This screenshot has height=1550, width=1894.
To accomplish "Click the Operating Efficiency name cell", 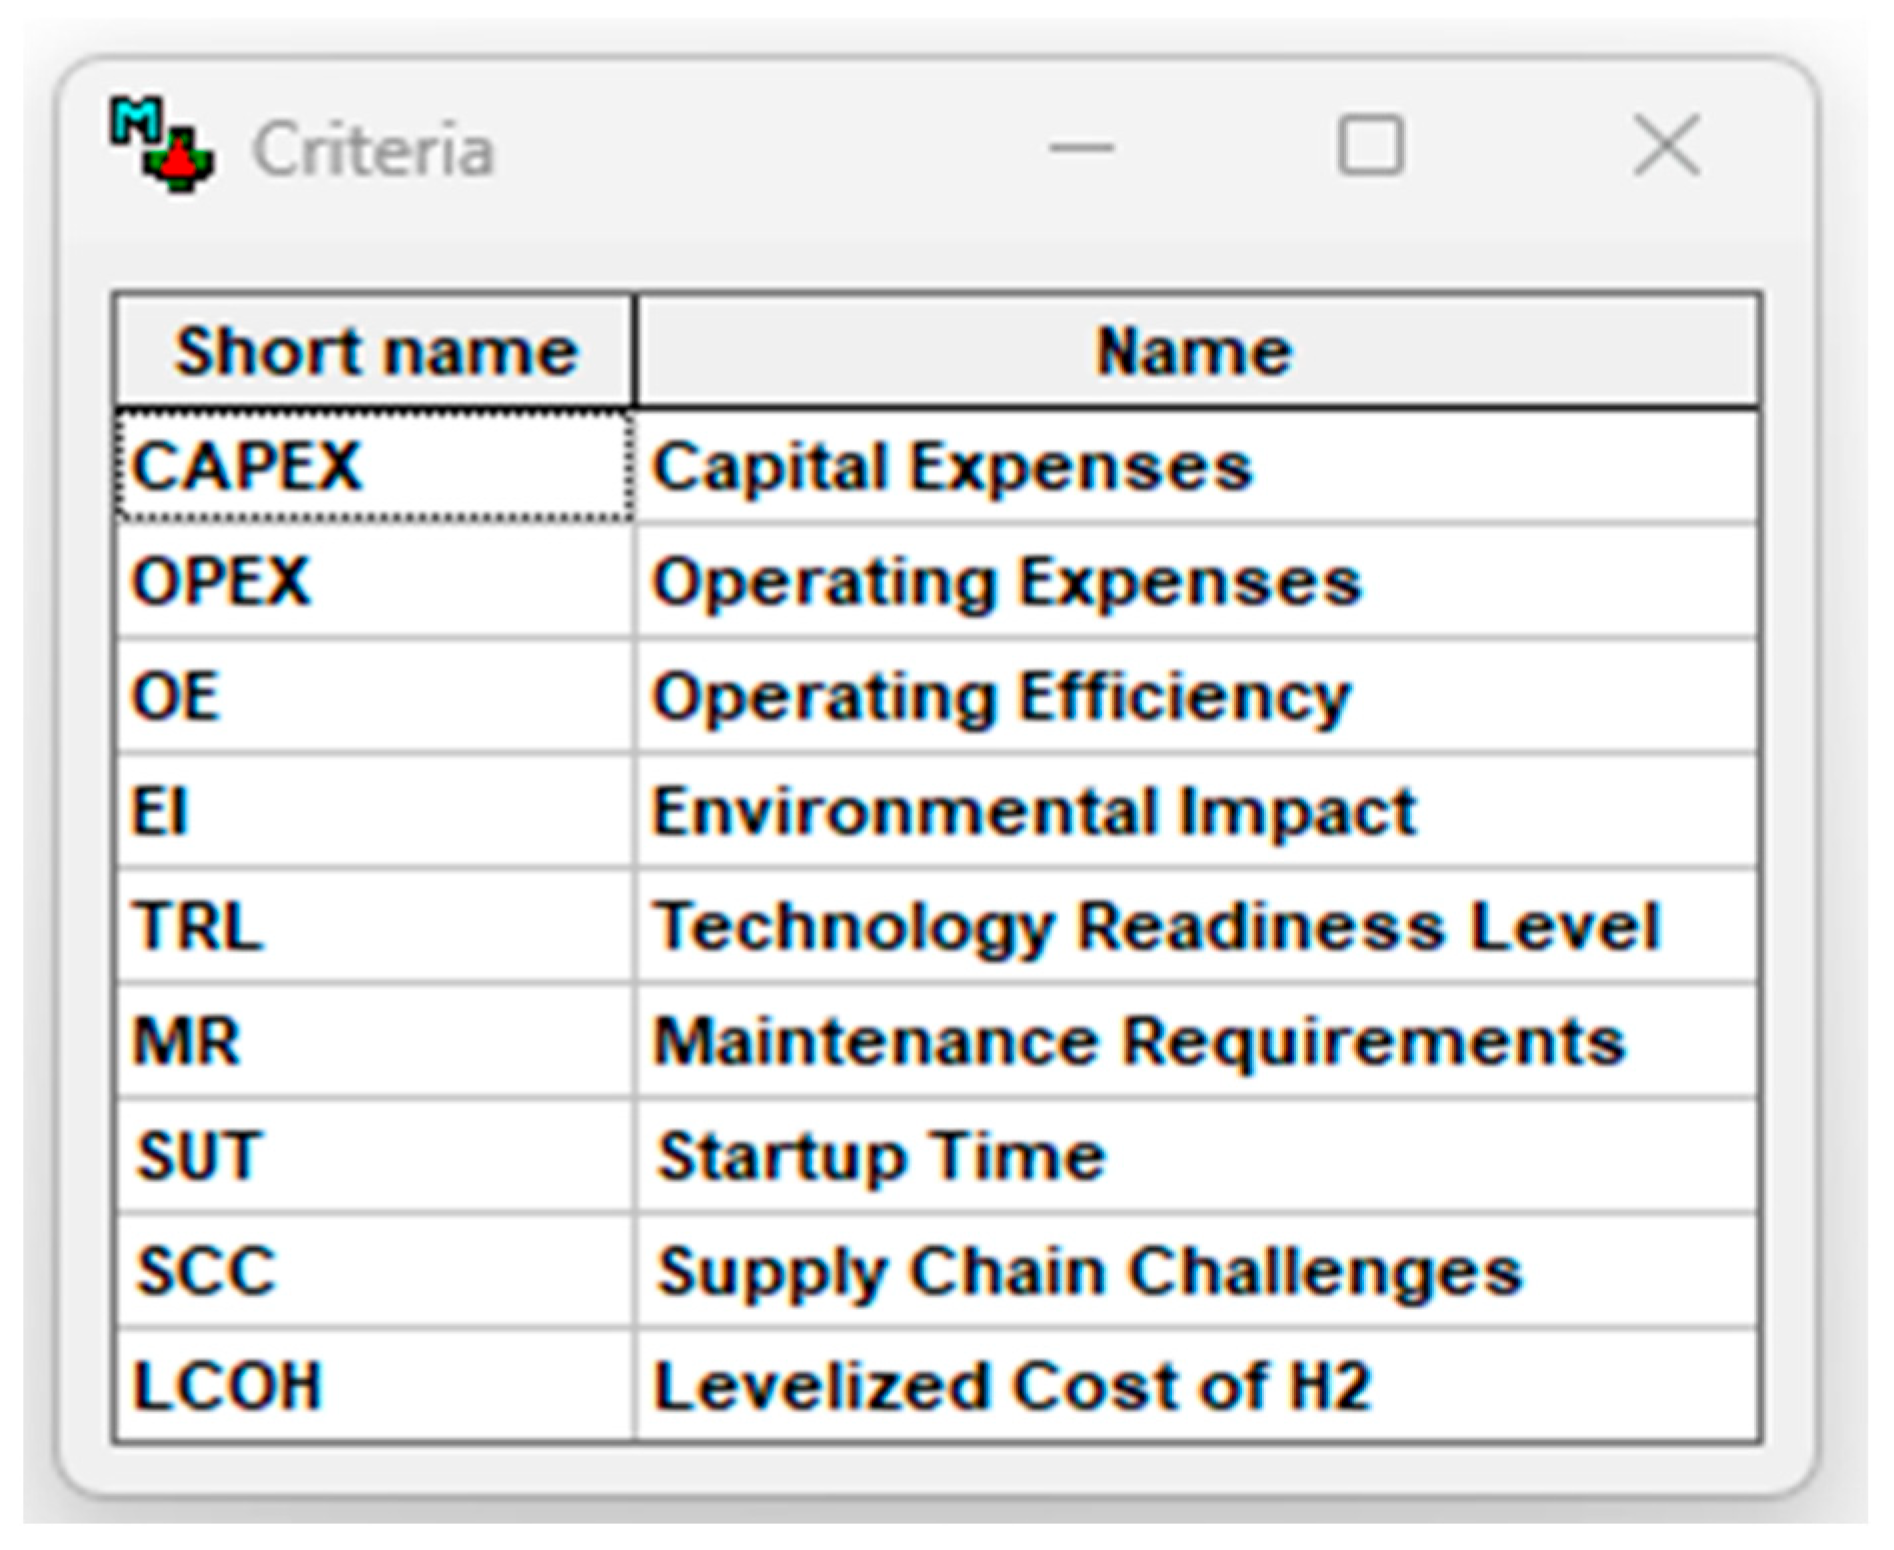I will 1196,696.
